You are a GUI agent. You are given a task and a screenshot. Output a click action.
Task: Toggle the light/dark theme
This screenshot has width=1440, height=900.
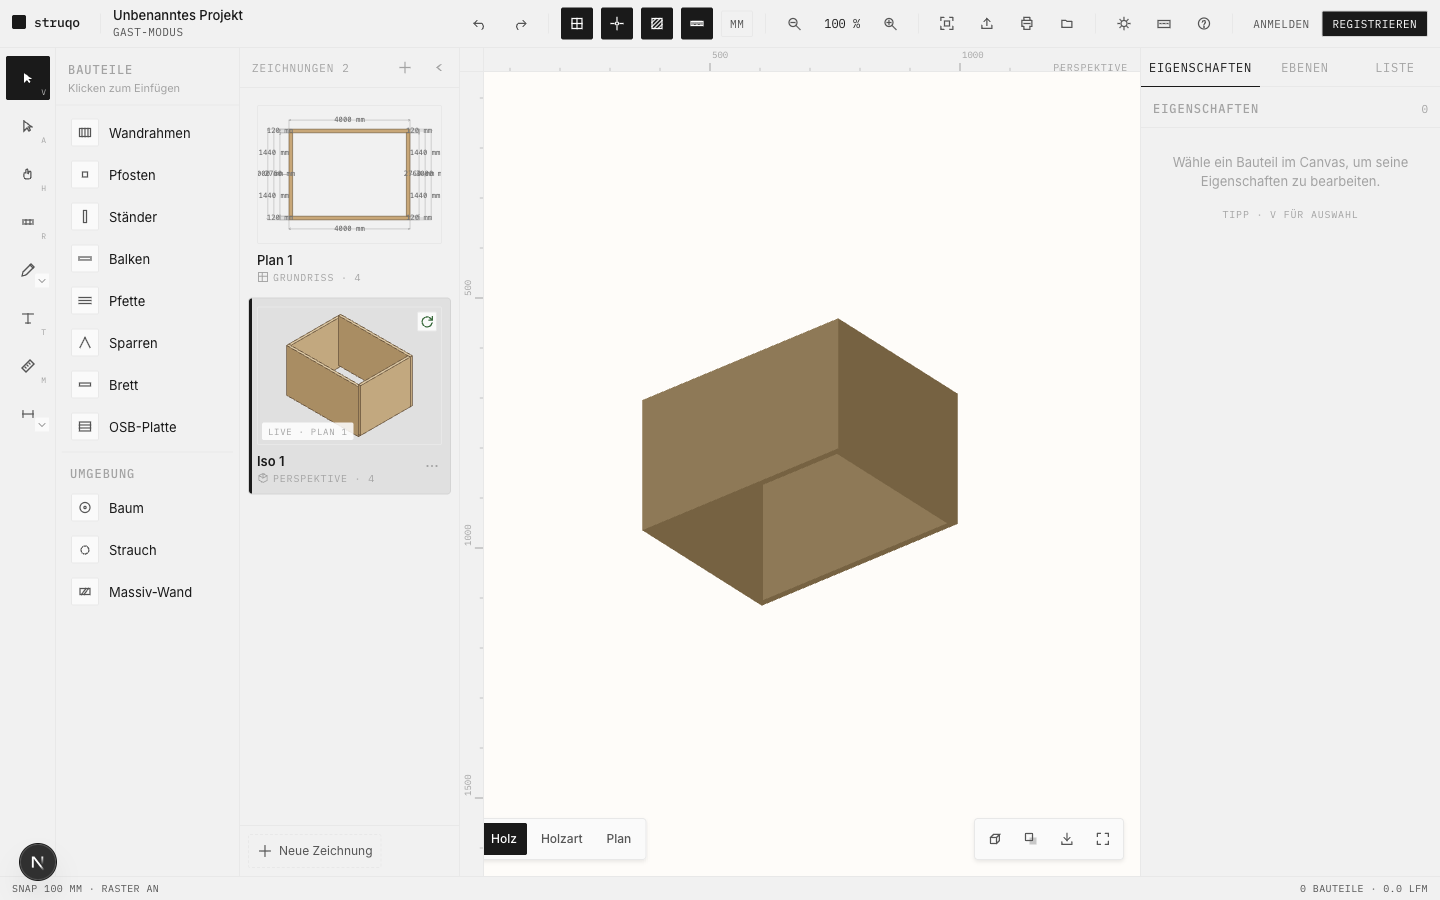coord(1124,24)
